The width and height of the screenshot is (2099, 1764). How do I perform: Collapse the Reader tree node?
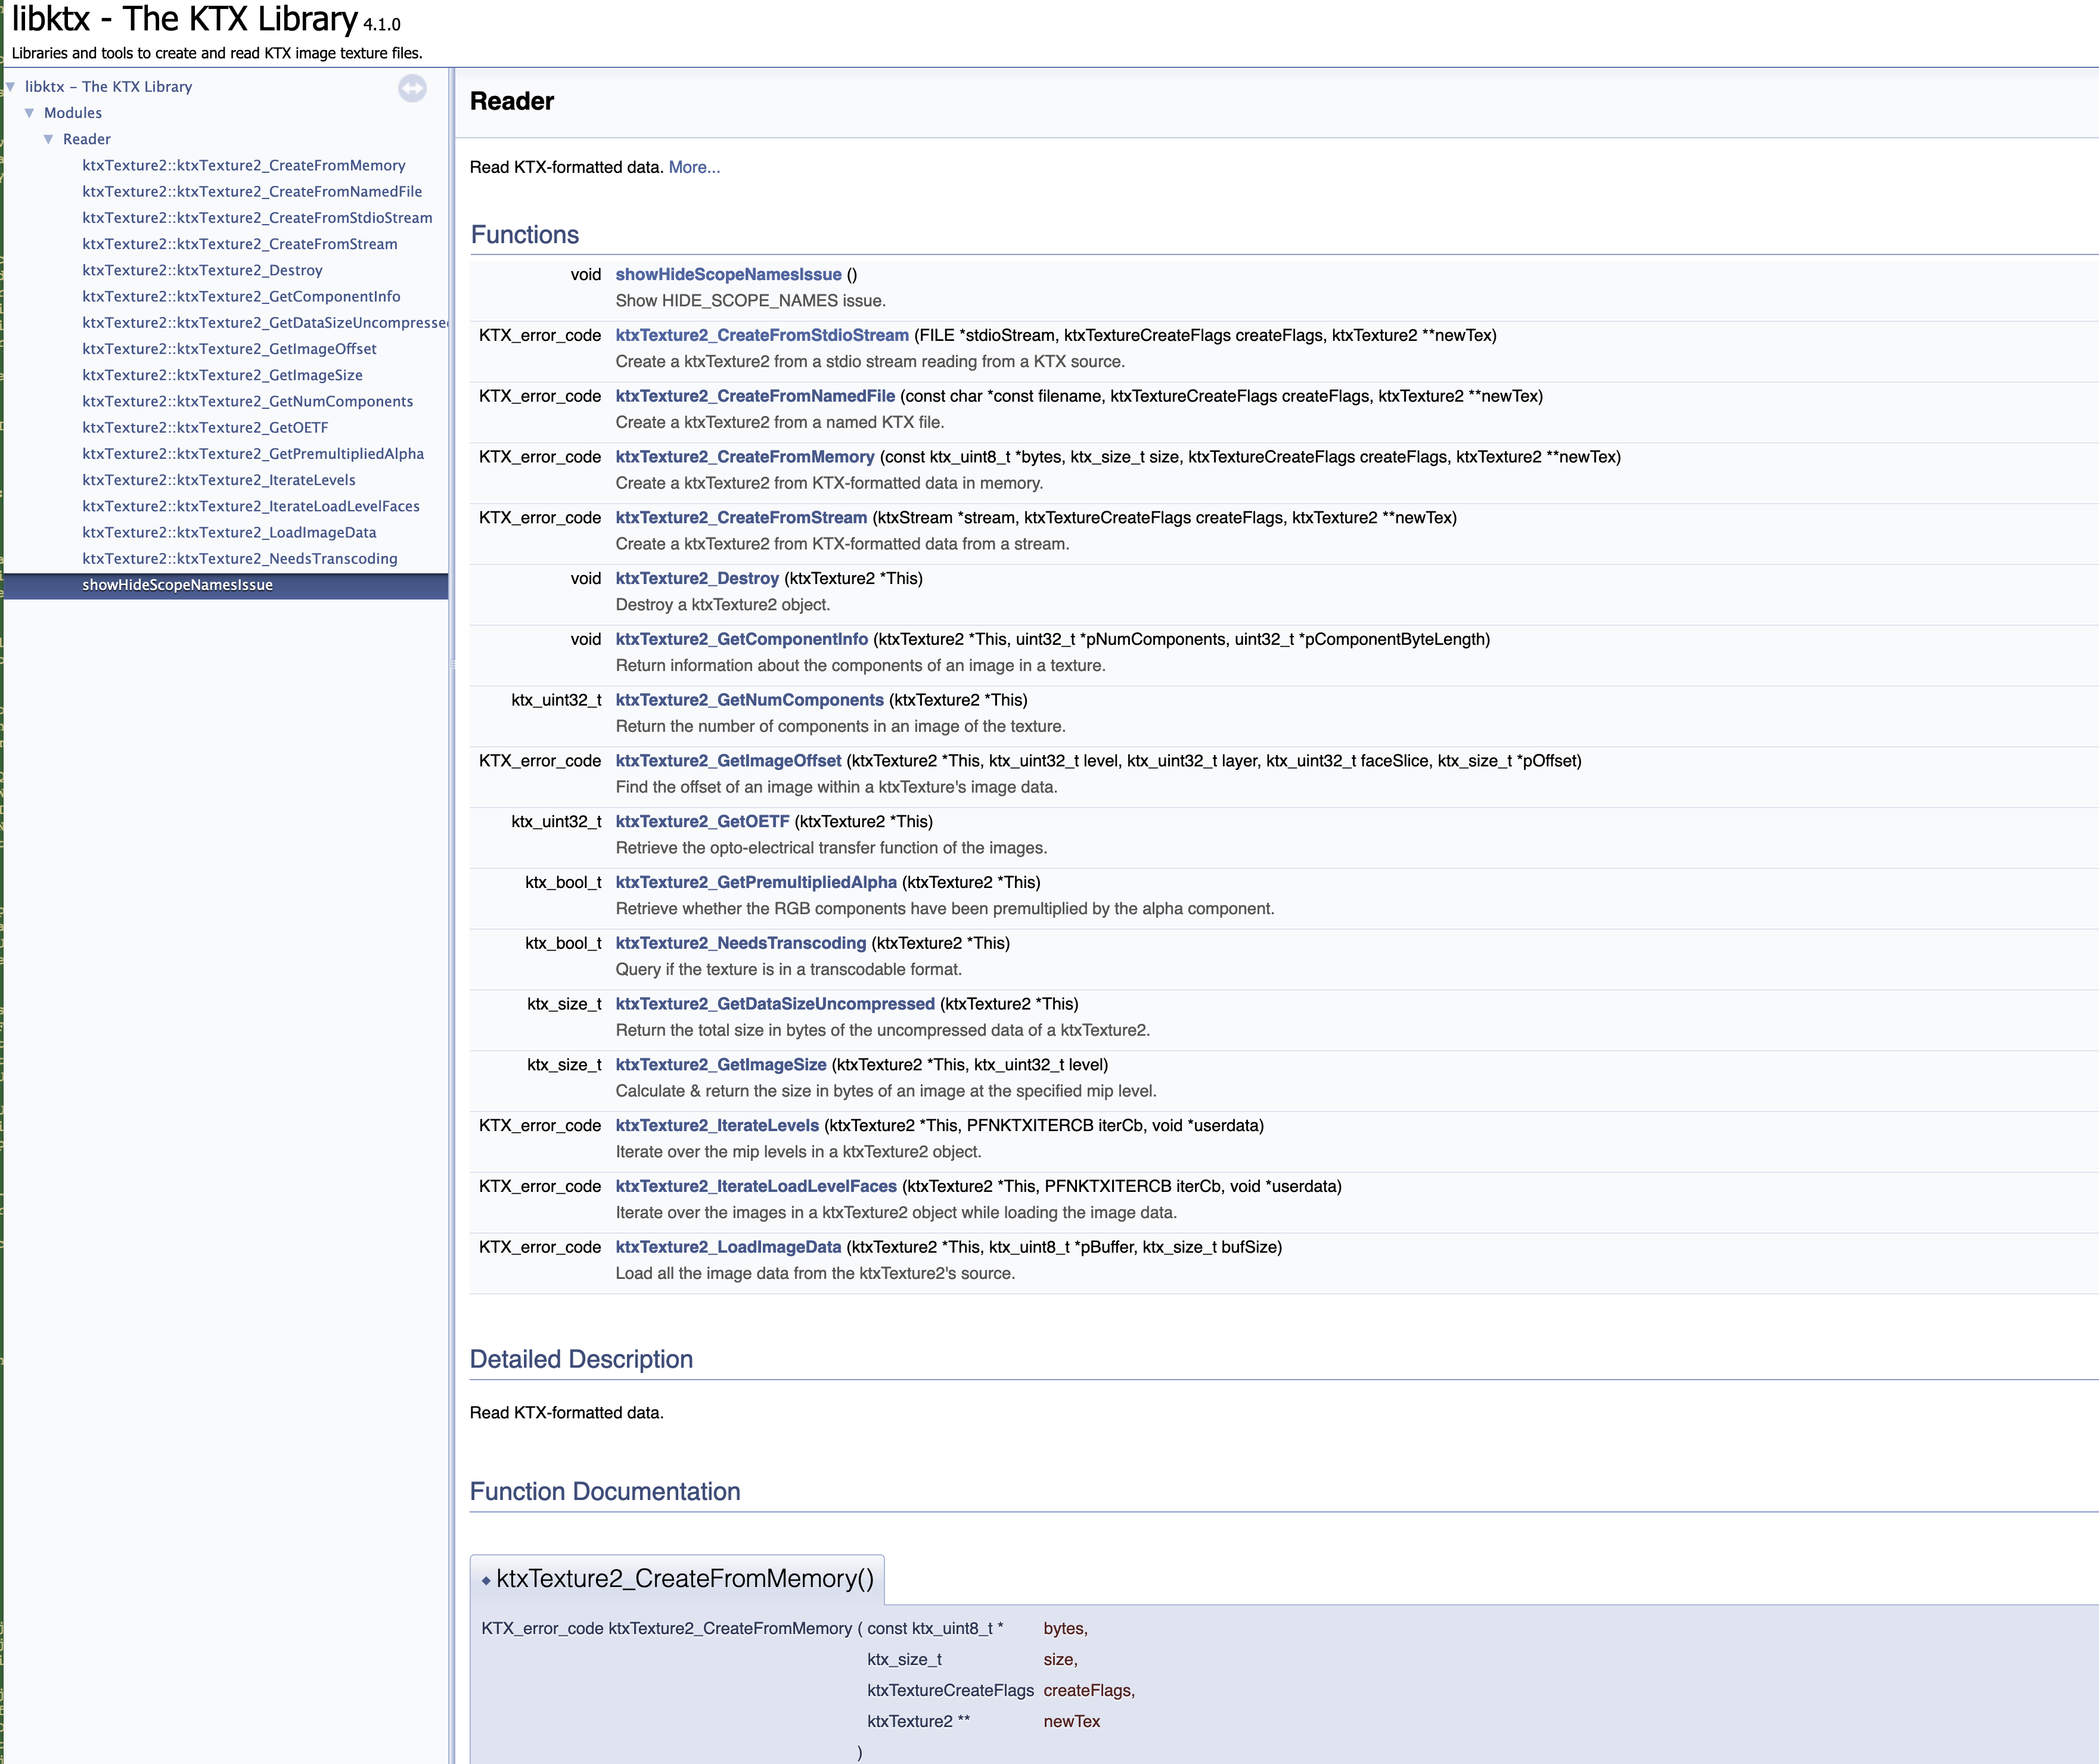pos(48,139)
